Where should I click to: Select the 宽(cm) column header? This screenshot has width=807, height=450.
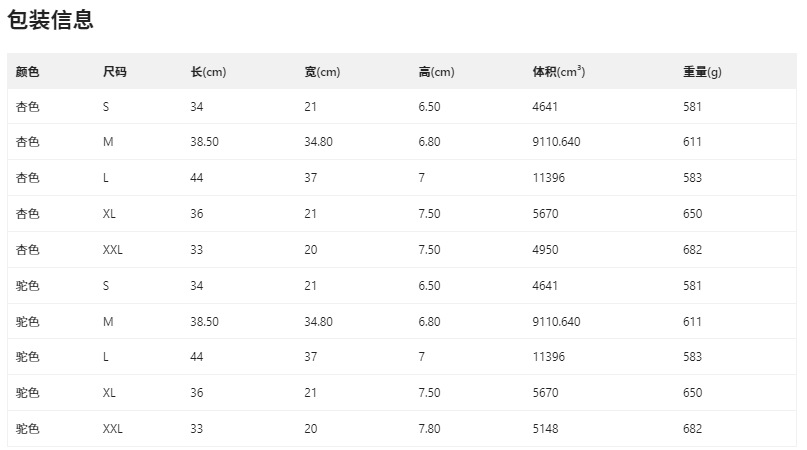tap(322, 72)
